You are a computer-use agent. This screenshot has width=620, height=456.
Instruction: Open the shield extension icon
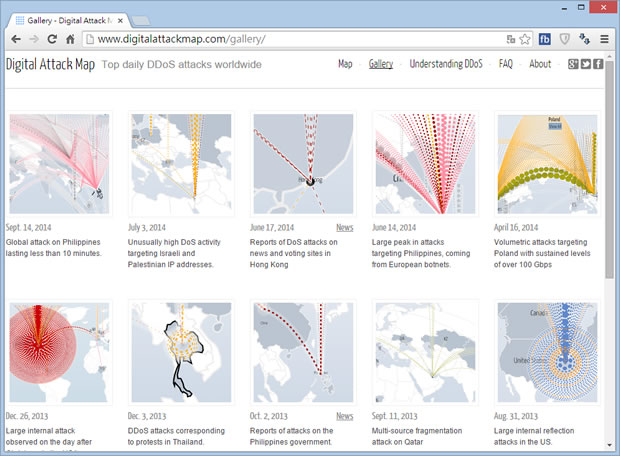tap(564, 39)
